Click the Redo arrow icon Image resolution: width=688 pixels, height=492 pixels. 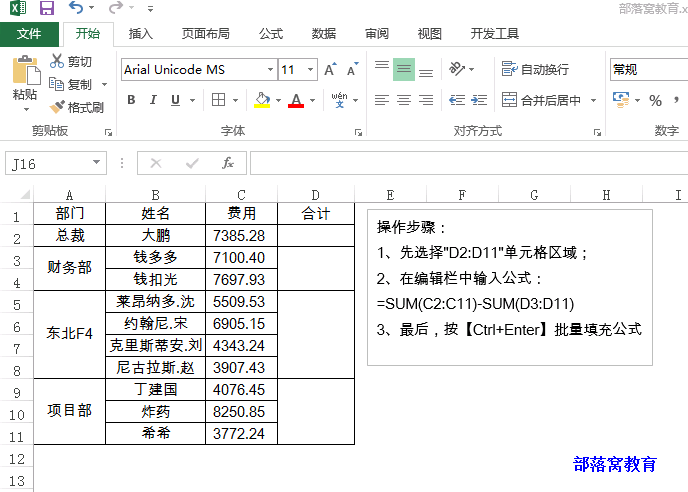tap(115, 7)
